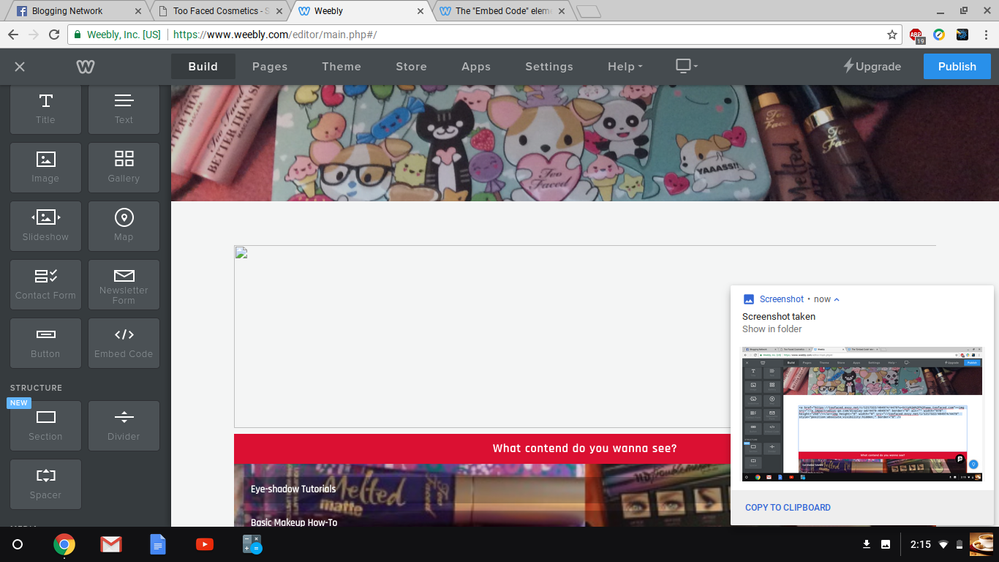Pick the Map element
Image resolution: width=999 pixels, height=562 pixels.
[124, 226]
